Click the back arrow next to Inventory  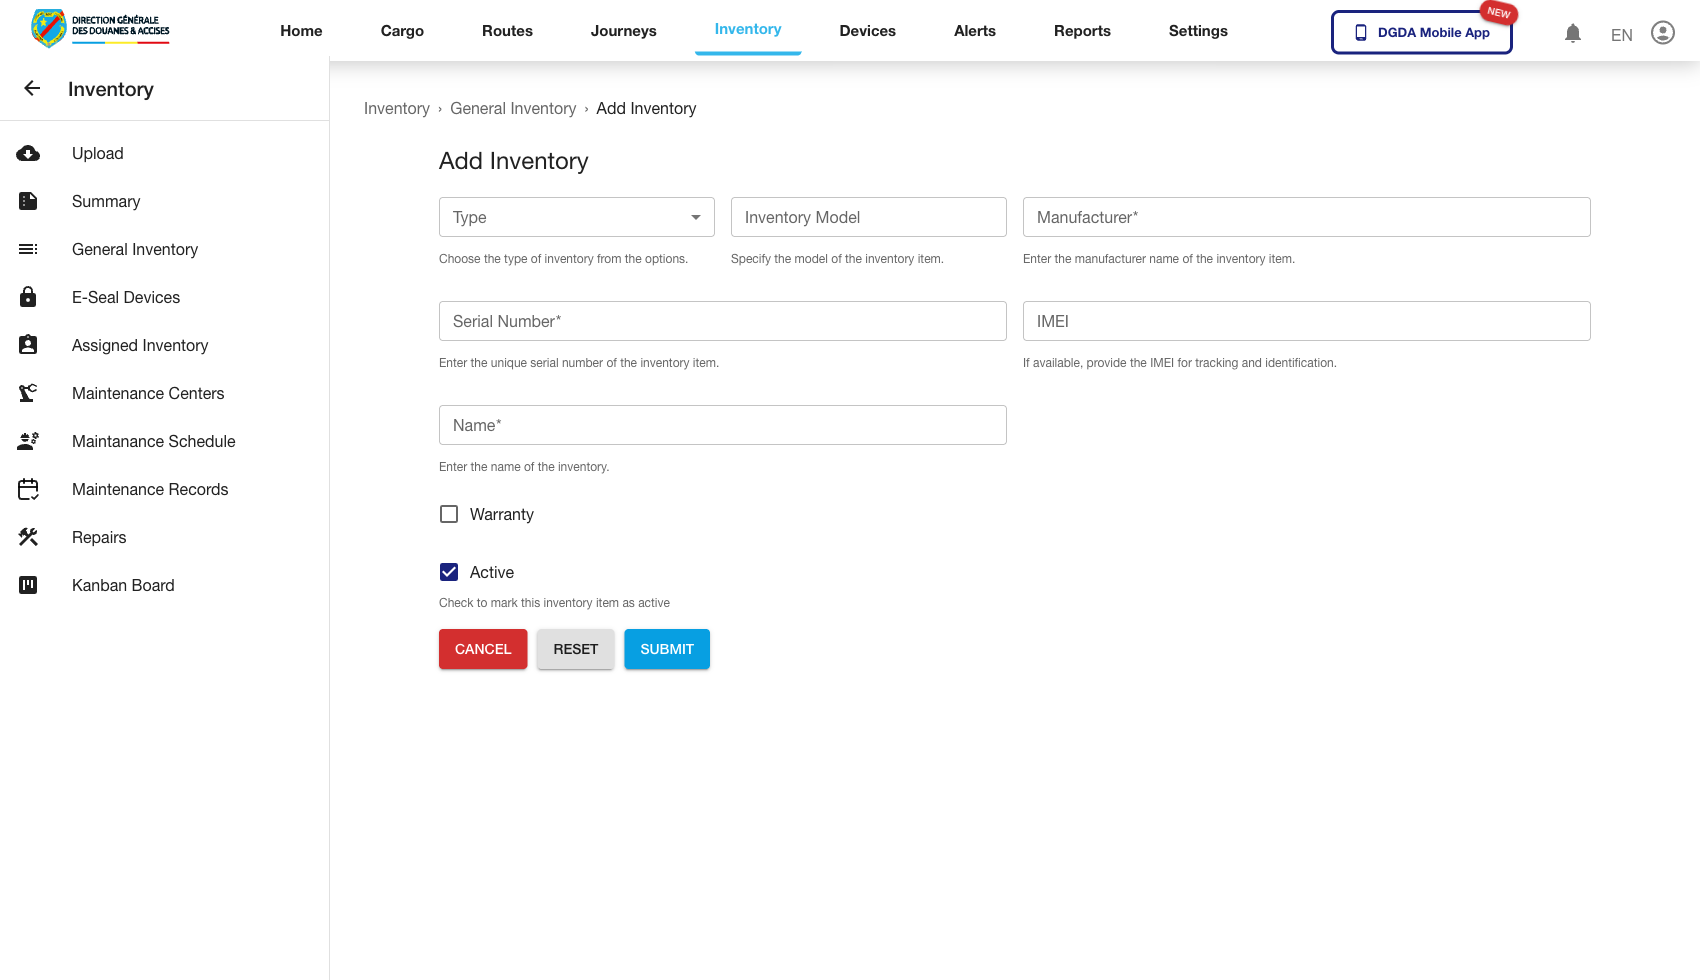(x=31, y=89)
